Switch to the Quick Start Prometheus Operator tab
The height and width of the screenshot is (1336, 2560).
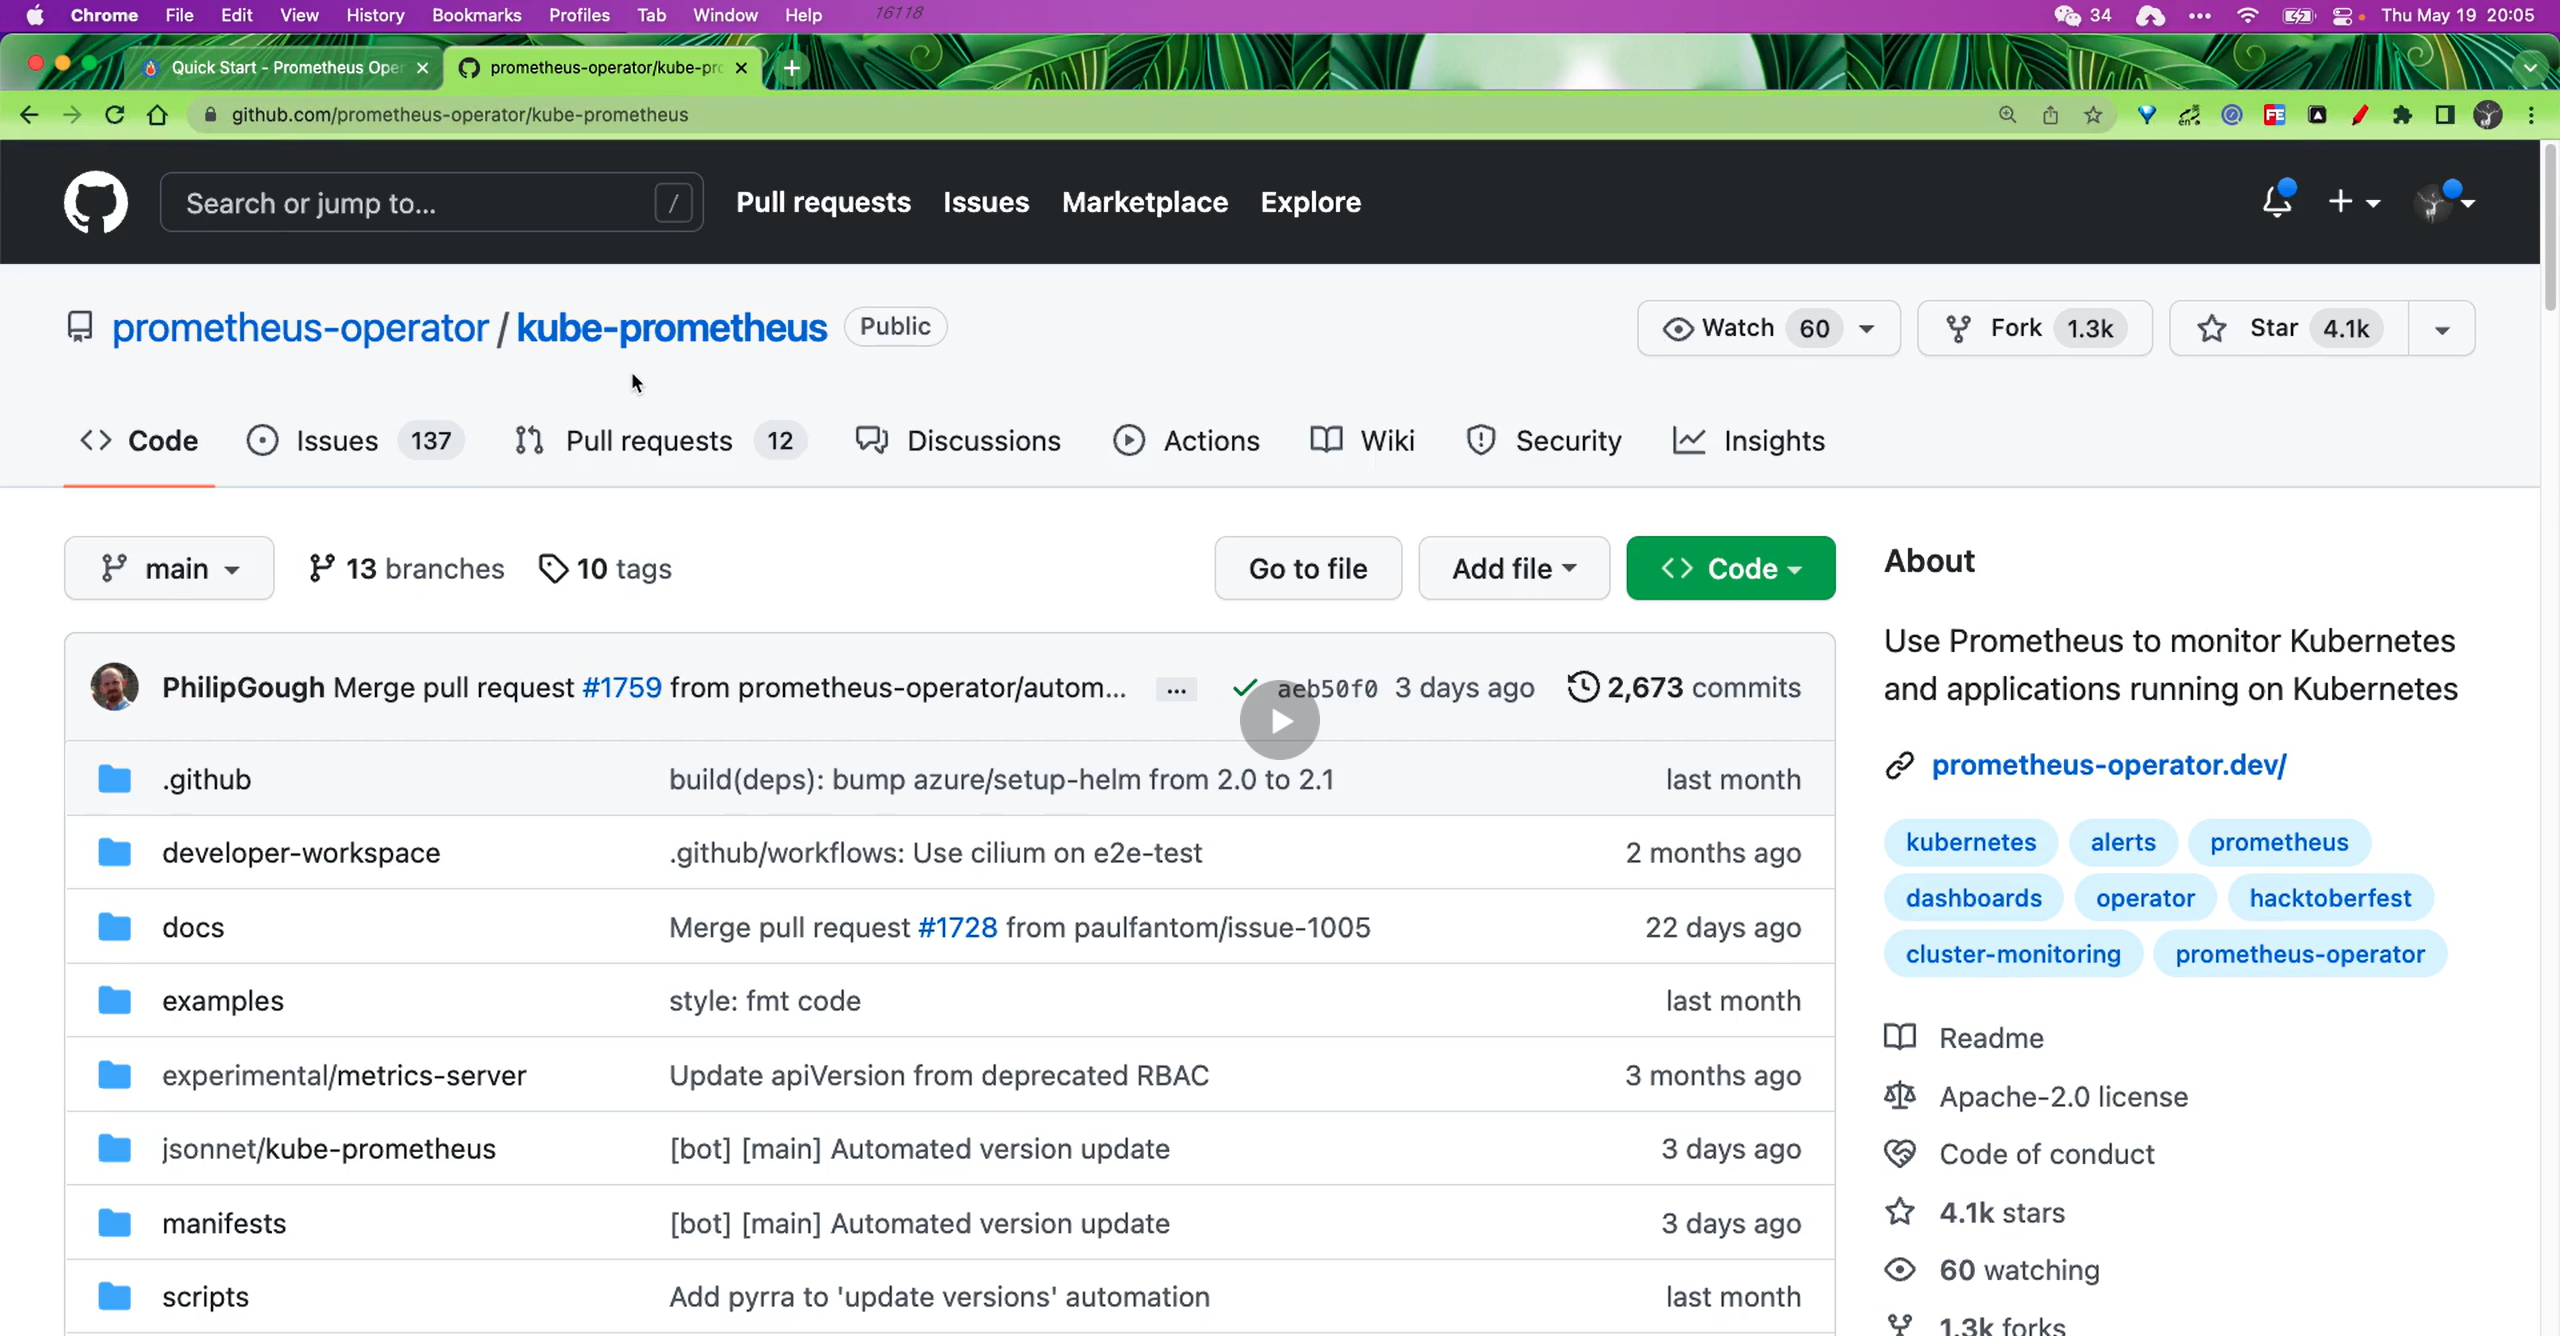286,67
